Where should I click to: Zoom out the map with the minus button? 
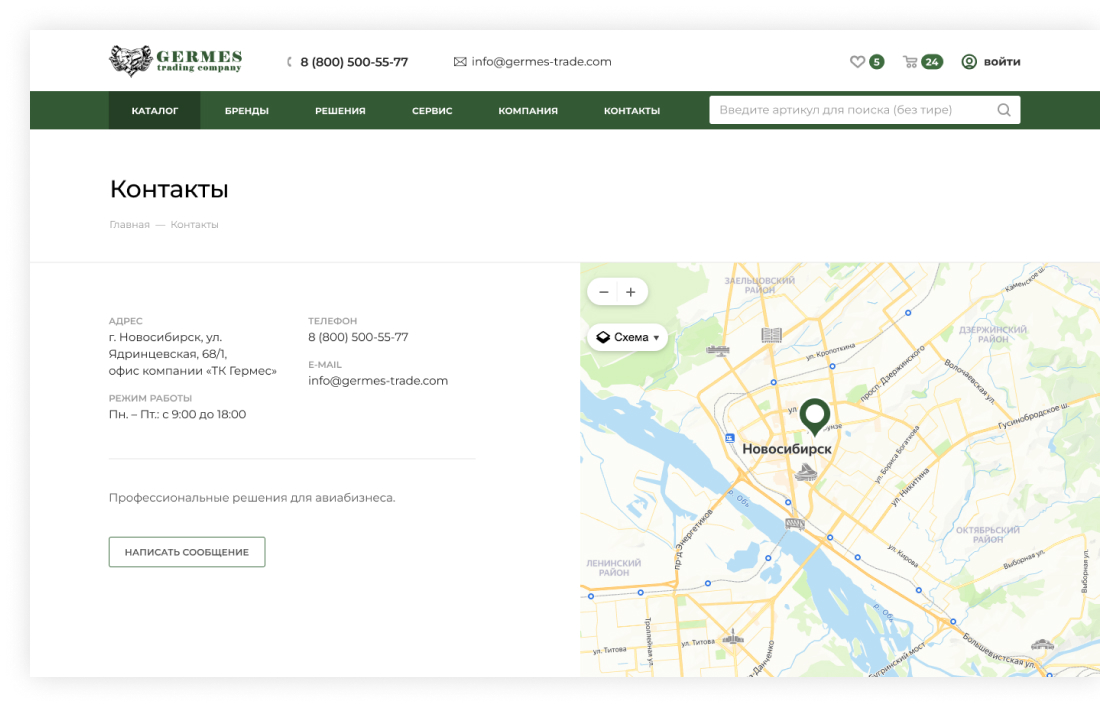(x=603, y=292)
